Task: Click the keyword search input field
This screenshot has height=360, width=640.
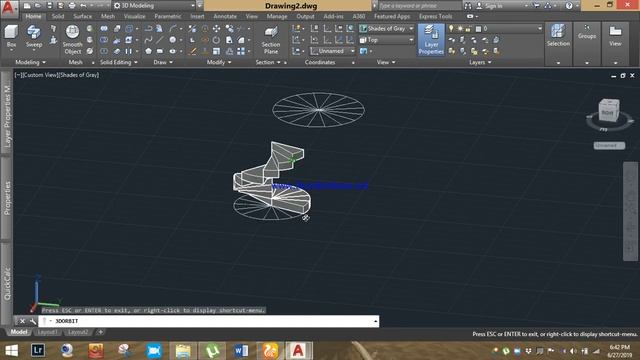Action: point(419,6)
